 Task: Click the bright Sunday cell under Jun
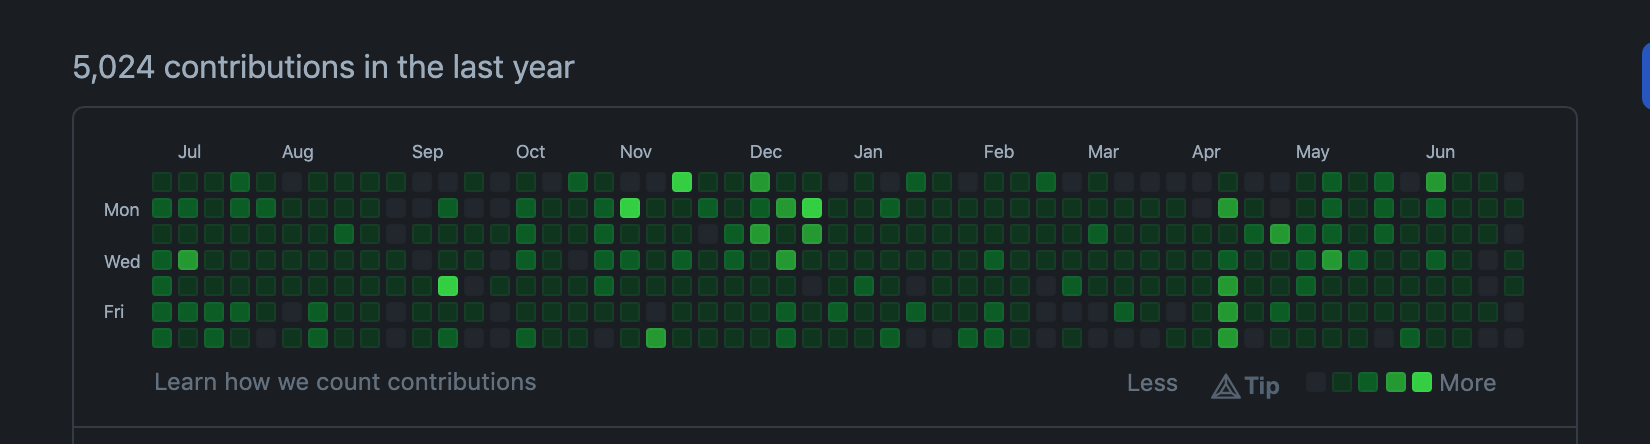point(1436,182)
